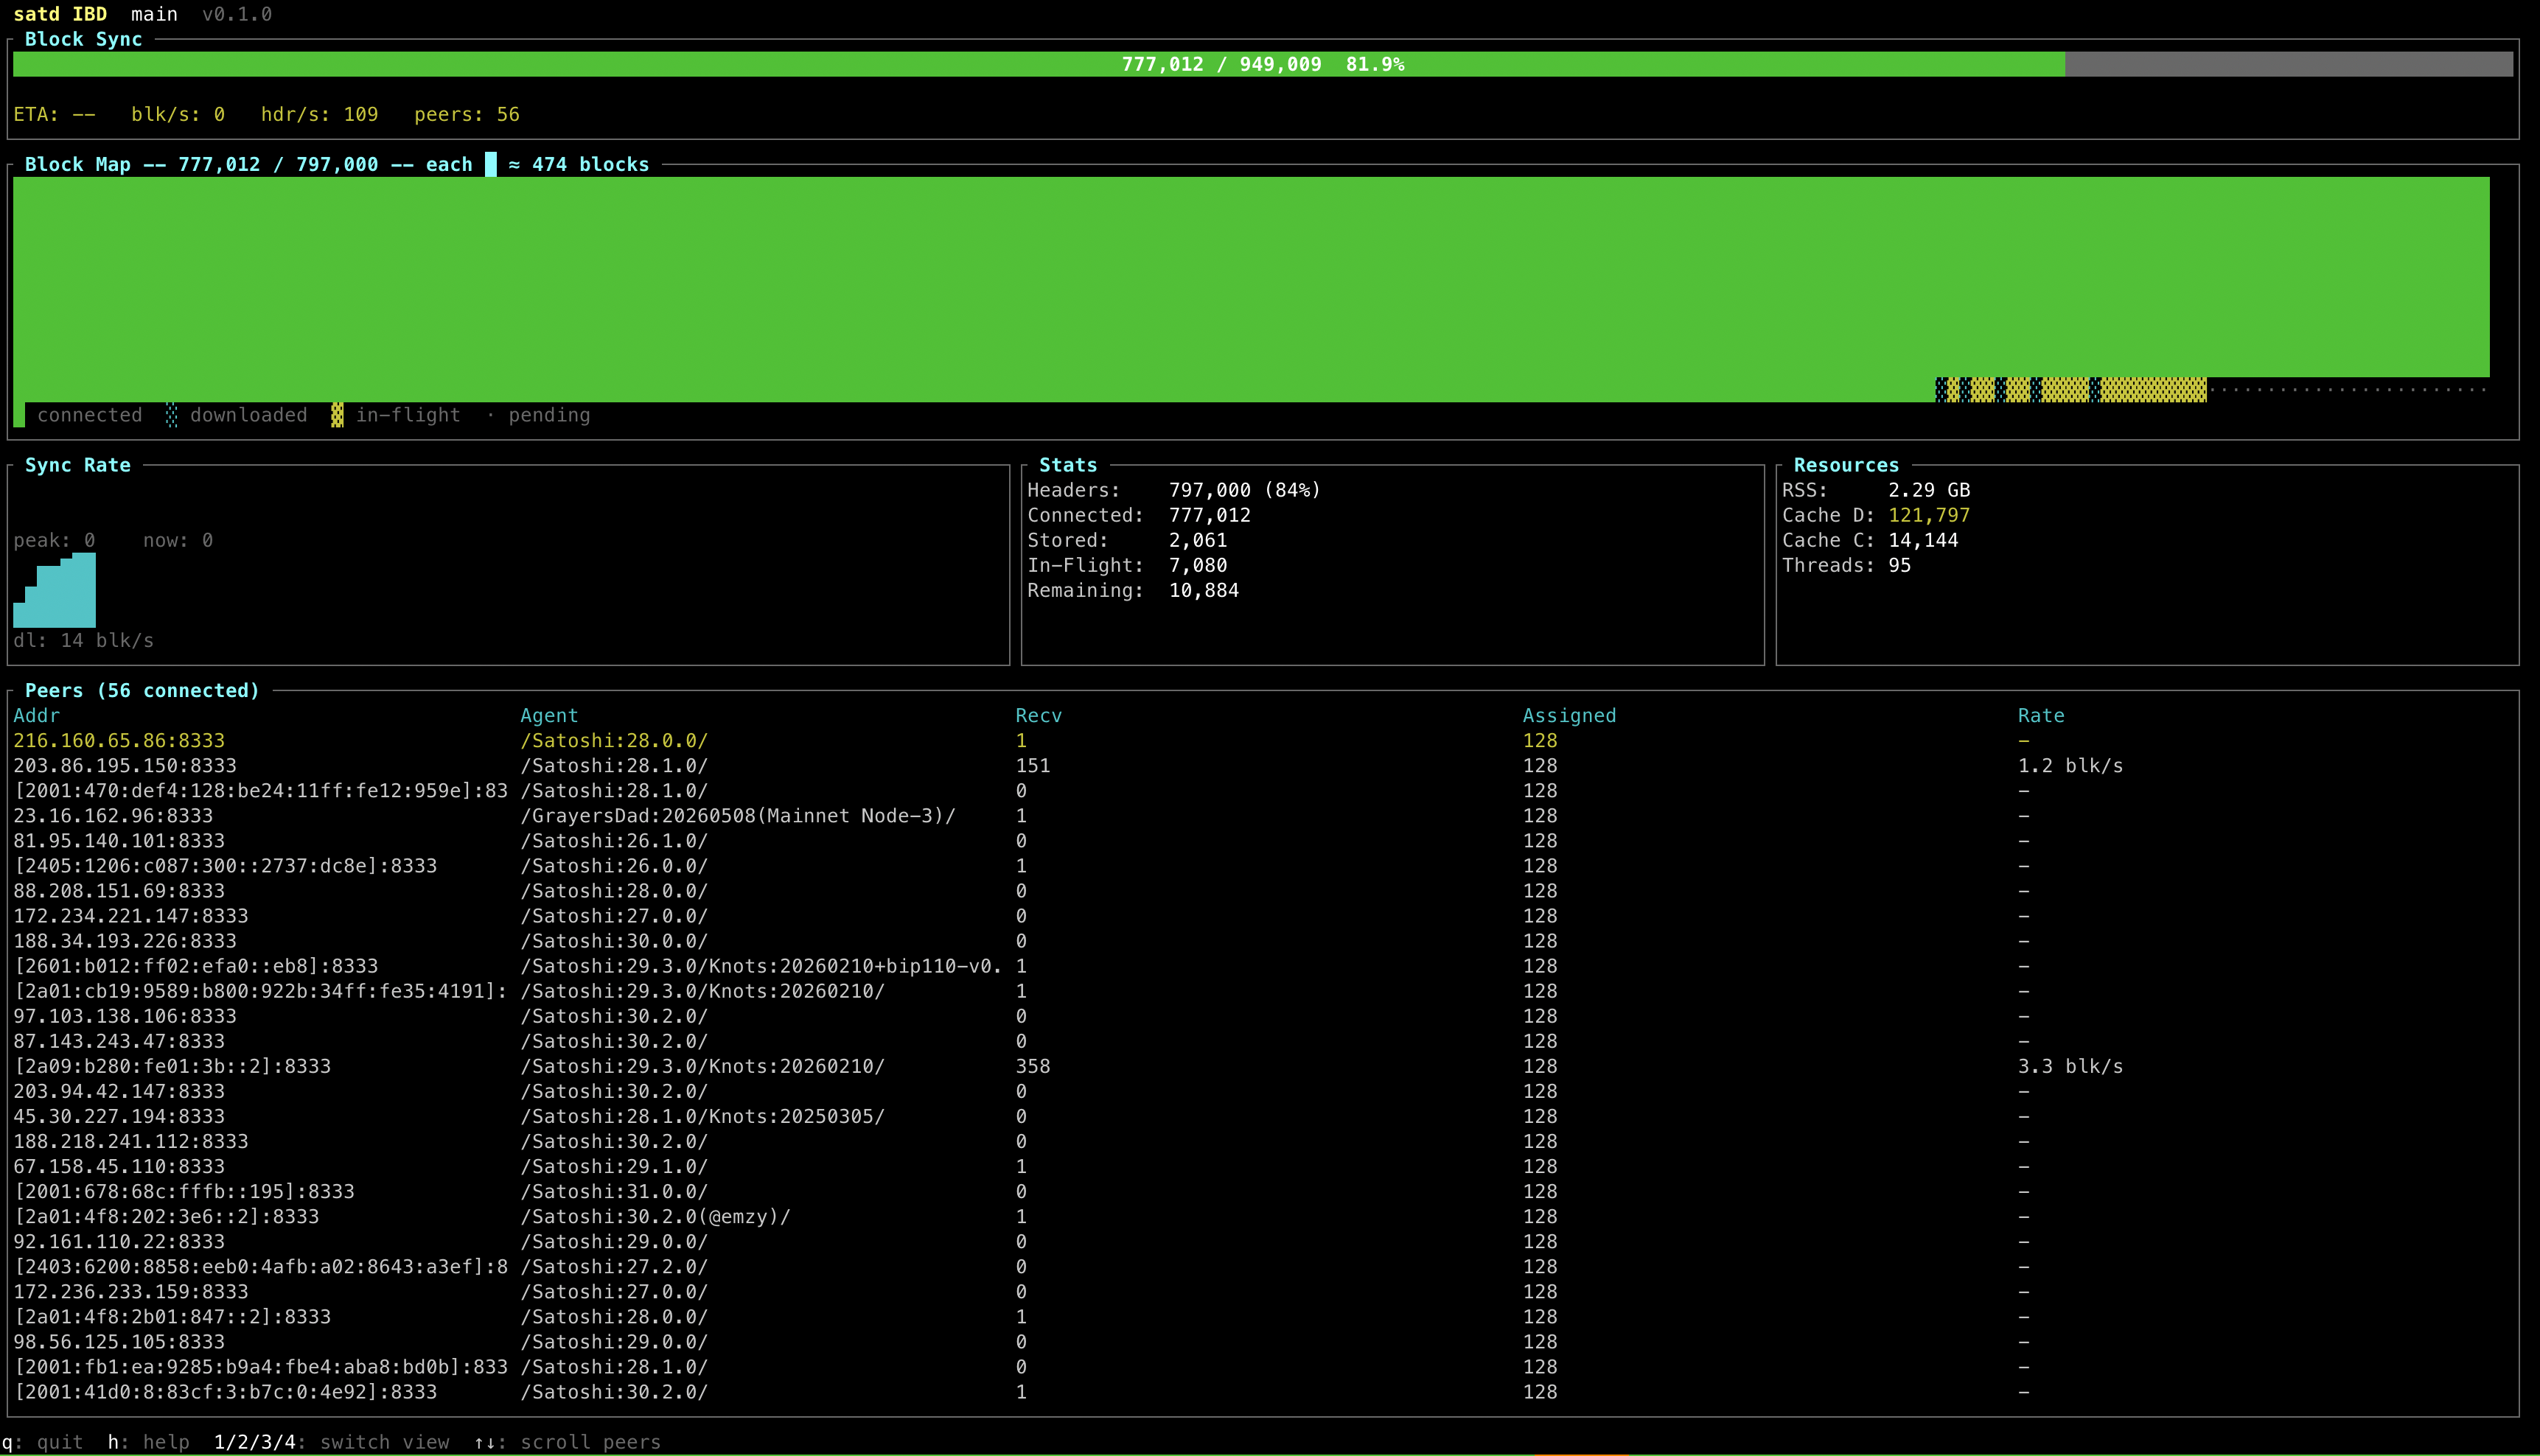
Task: Click the 'ETA: --' stat
Action: [x=54, y=114]
